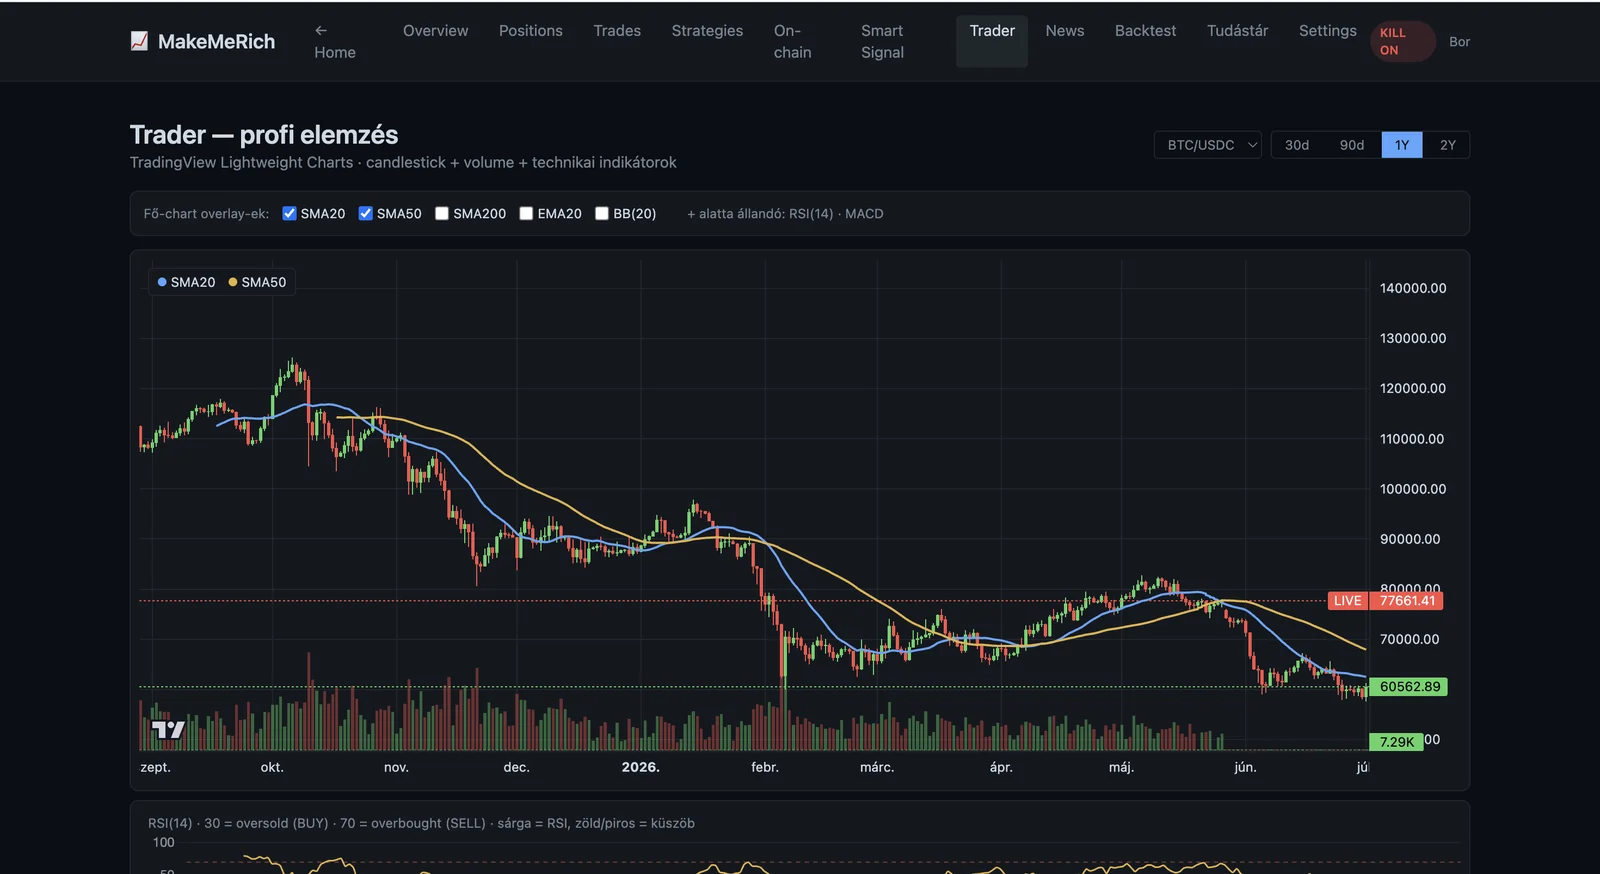Click the TradingView logo on the chart
1600x874 pixels.
[169, 730]
